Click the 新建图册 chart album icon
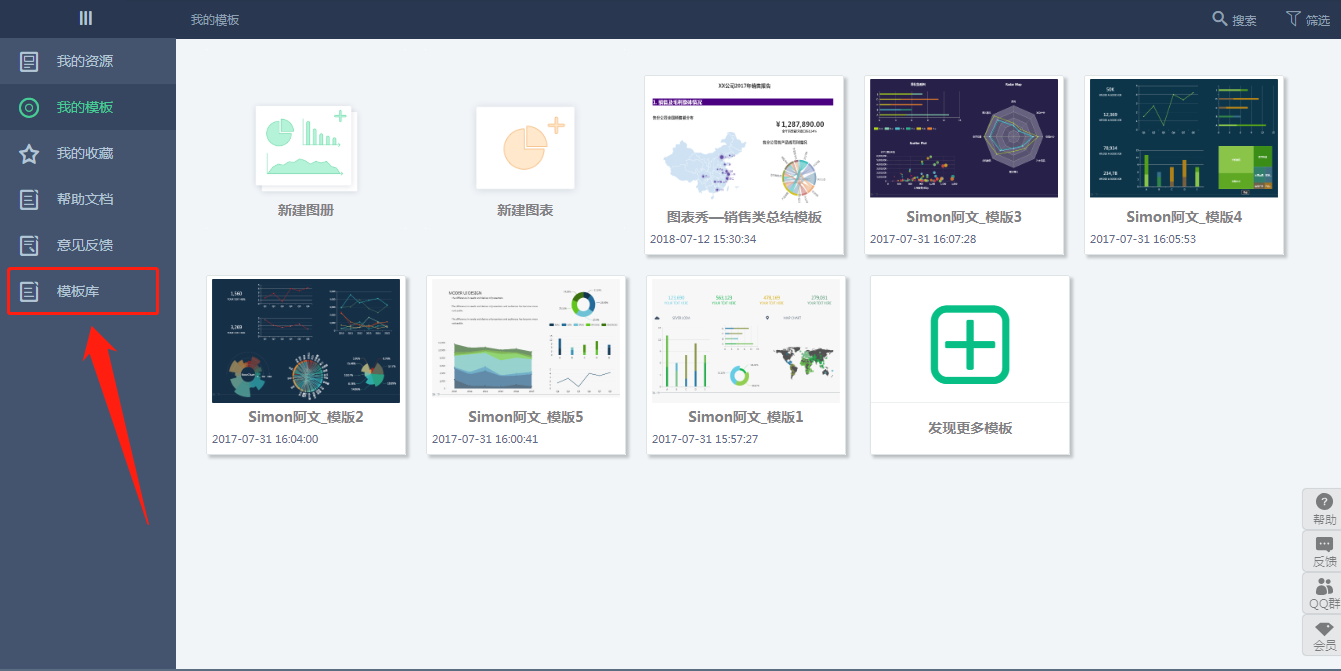This screenshot has height=671, width=1341. pos(305,146)
